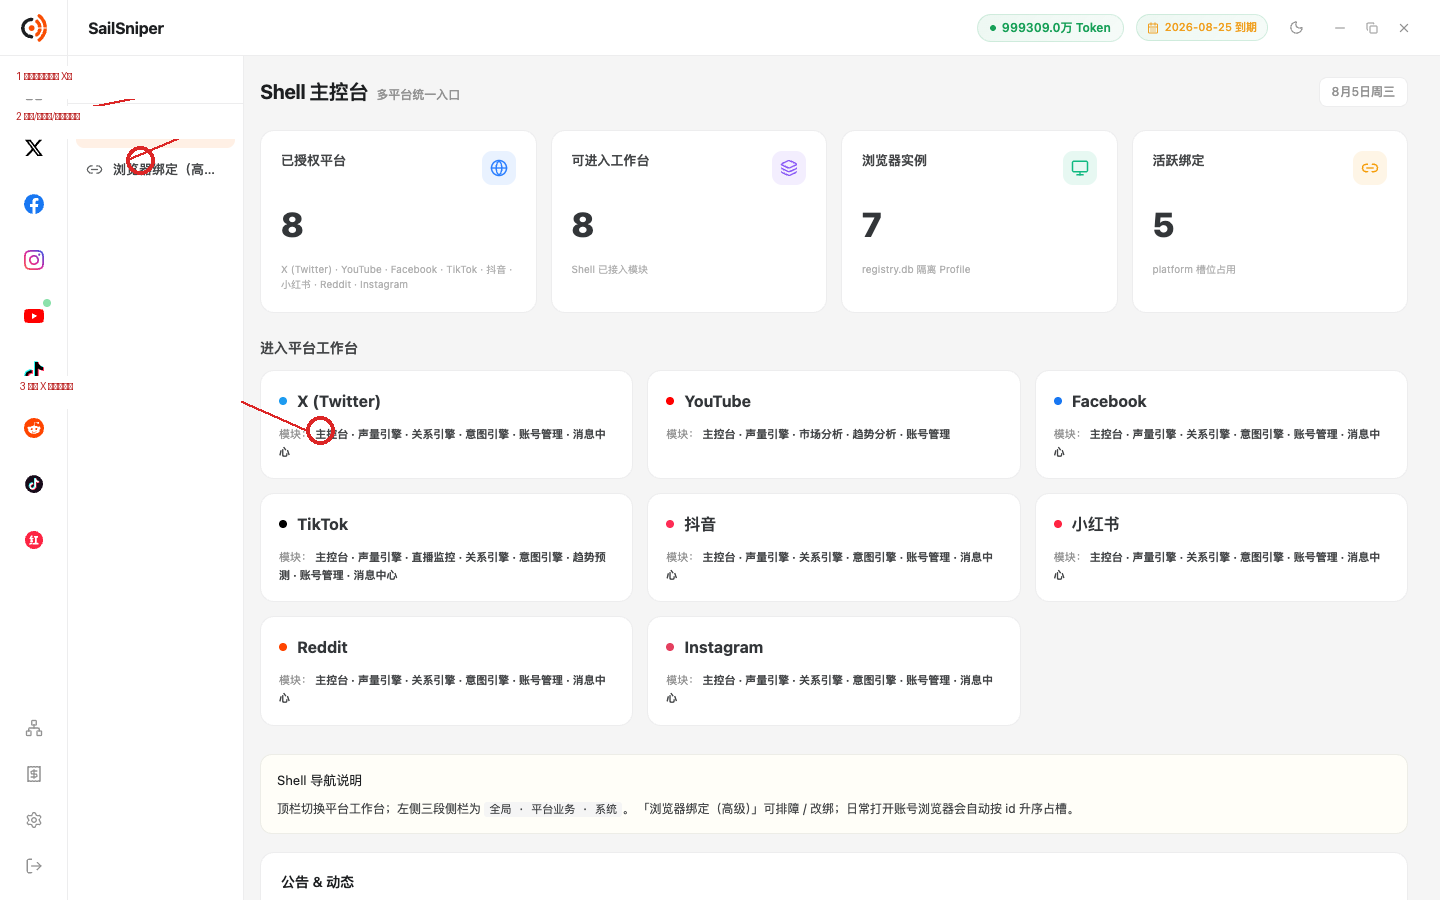1440x900 pixels.
Task: Restore the SailSniper window size
Action: (x=1372, y=28)
